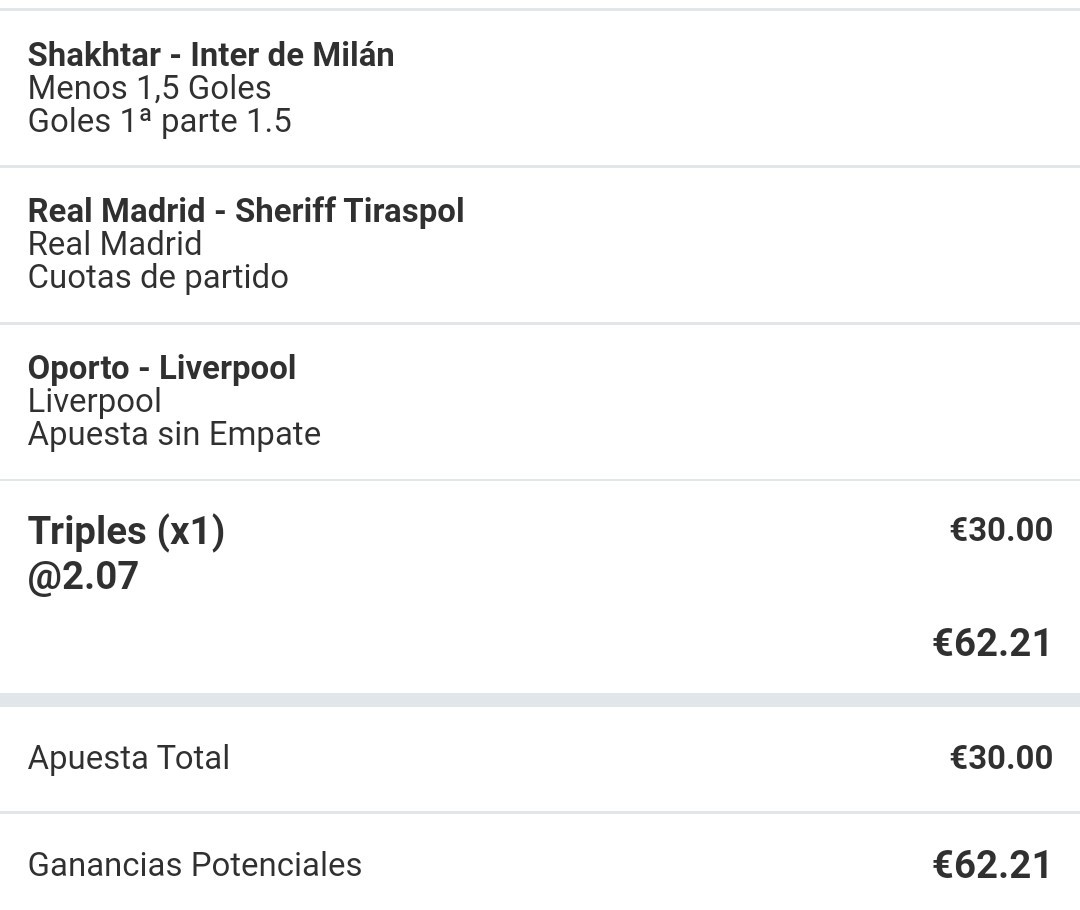Tap the @2.07 combined odds

point(83,576)
